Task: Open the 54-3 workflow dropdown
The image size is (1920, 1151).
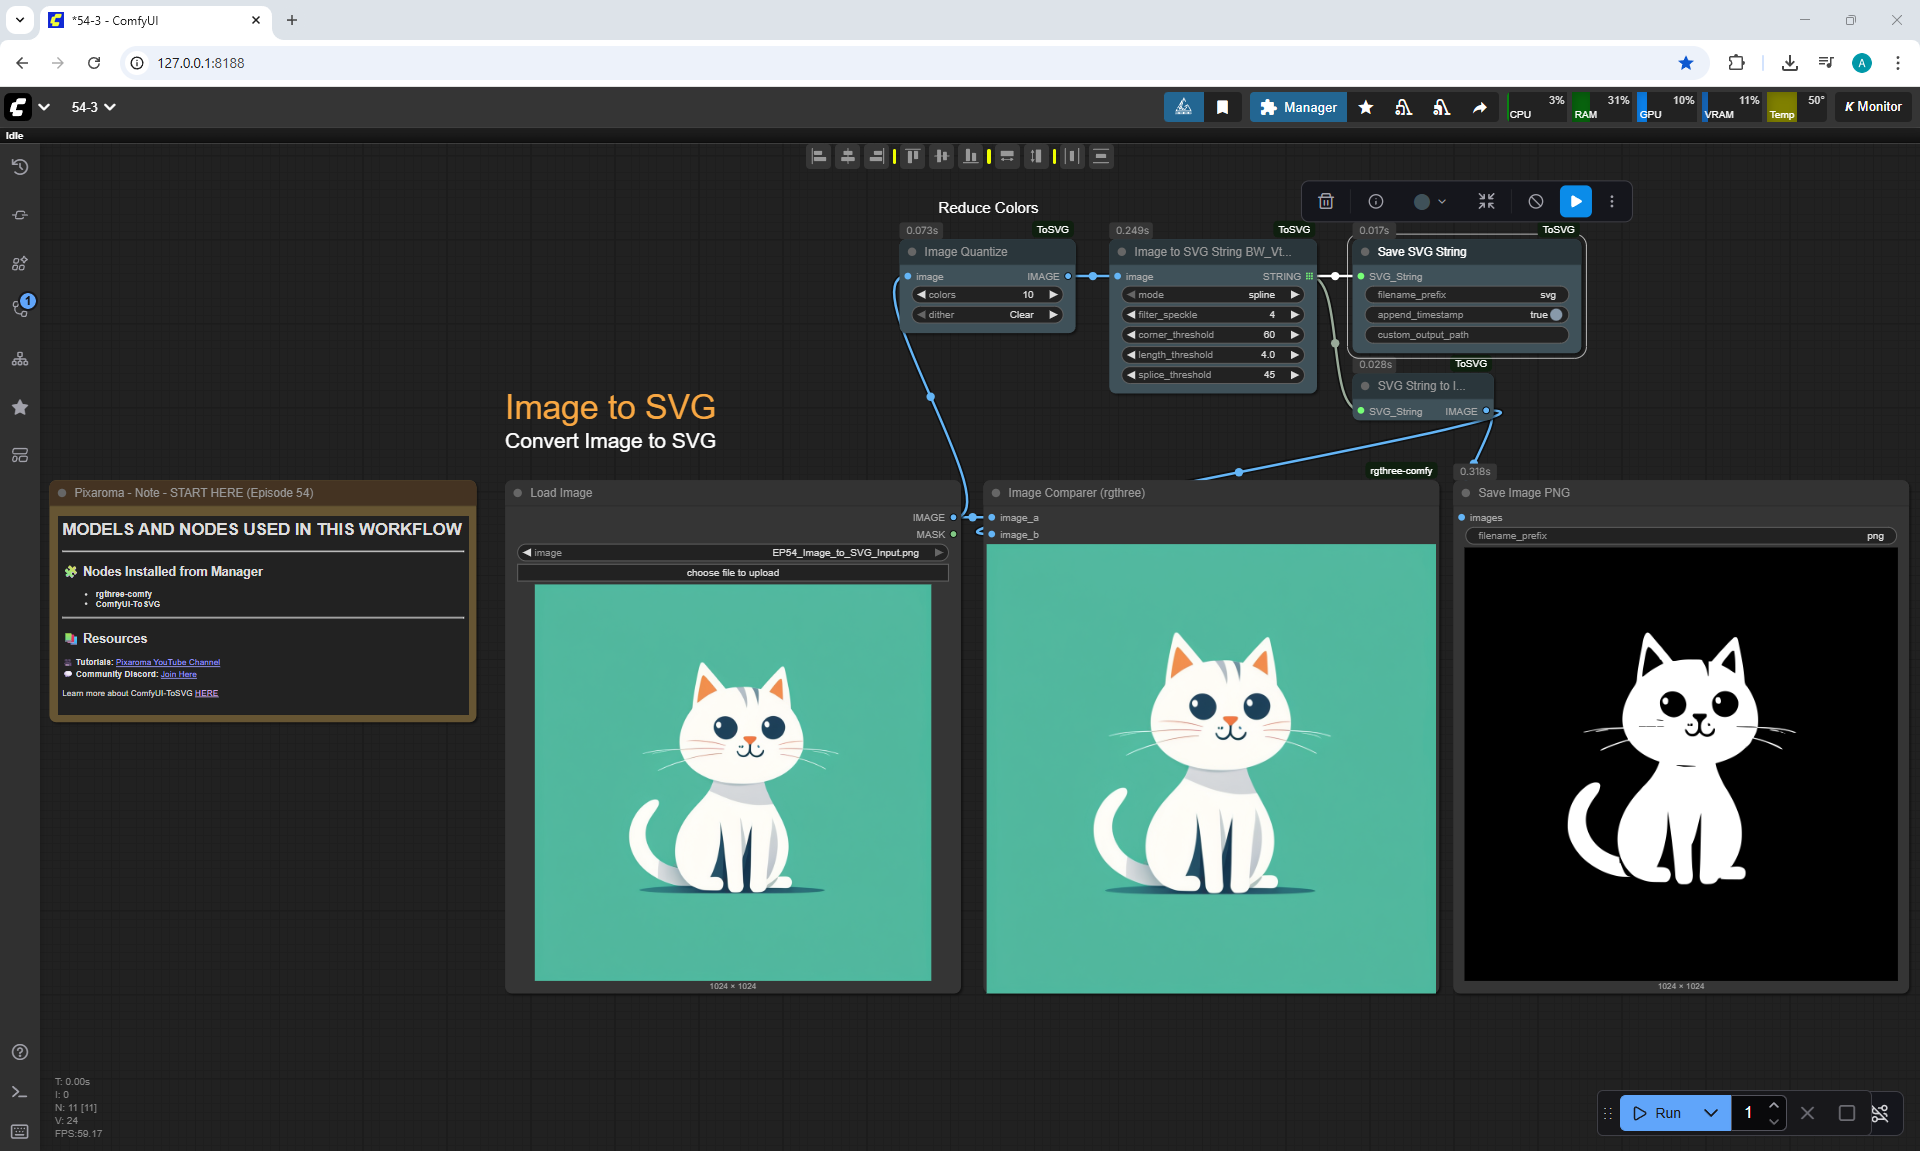Action: point(94,107)
